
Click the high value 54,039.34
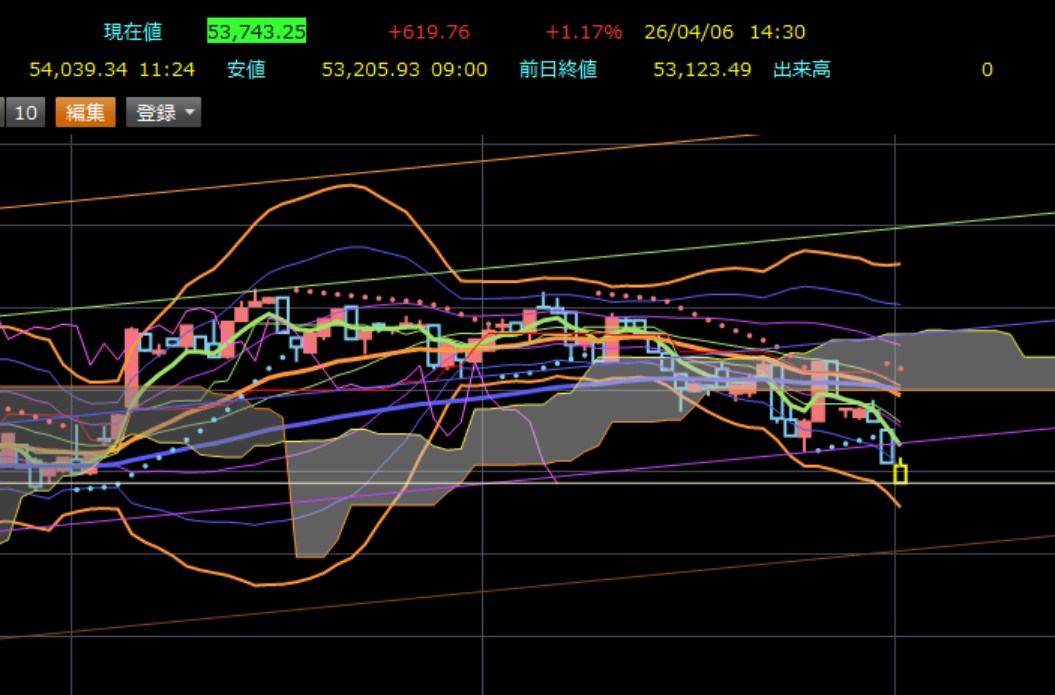pyautogui.click(x=79, y=70)
